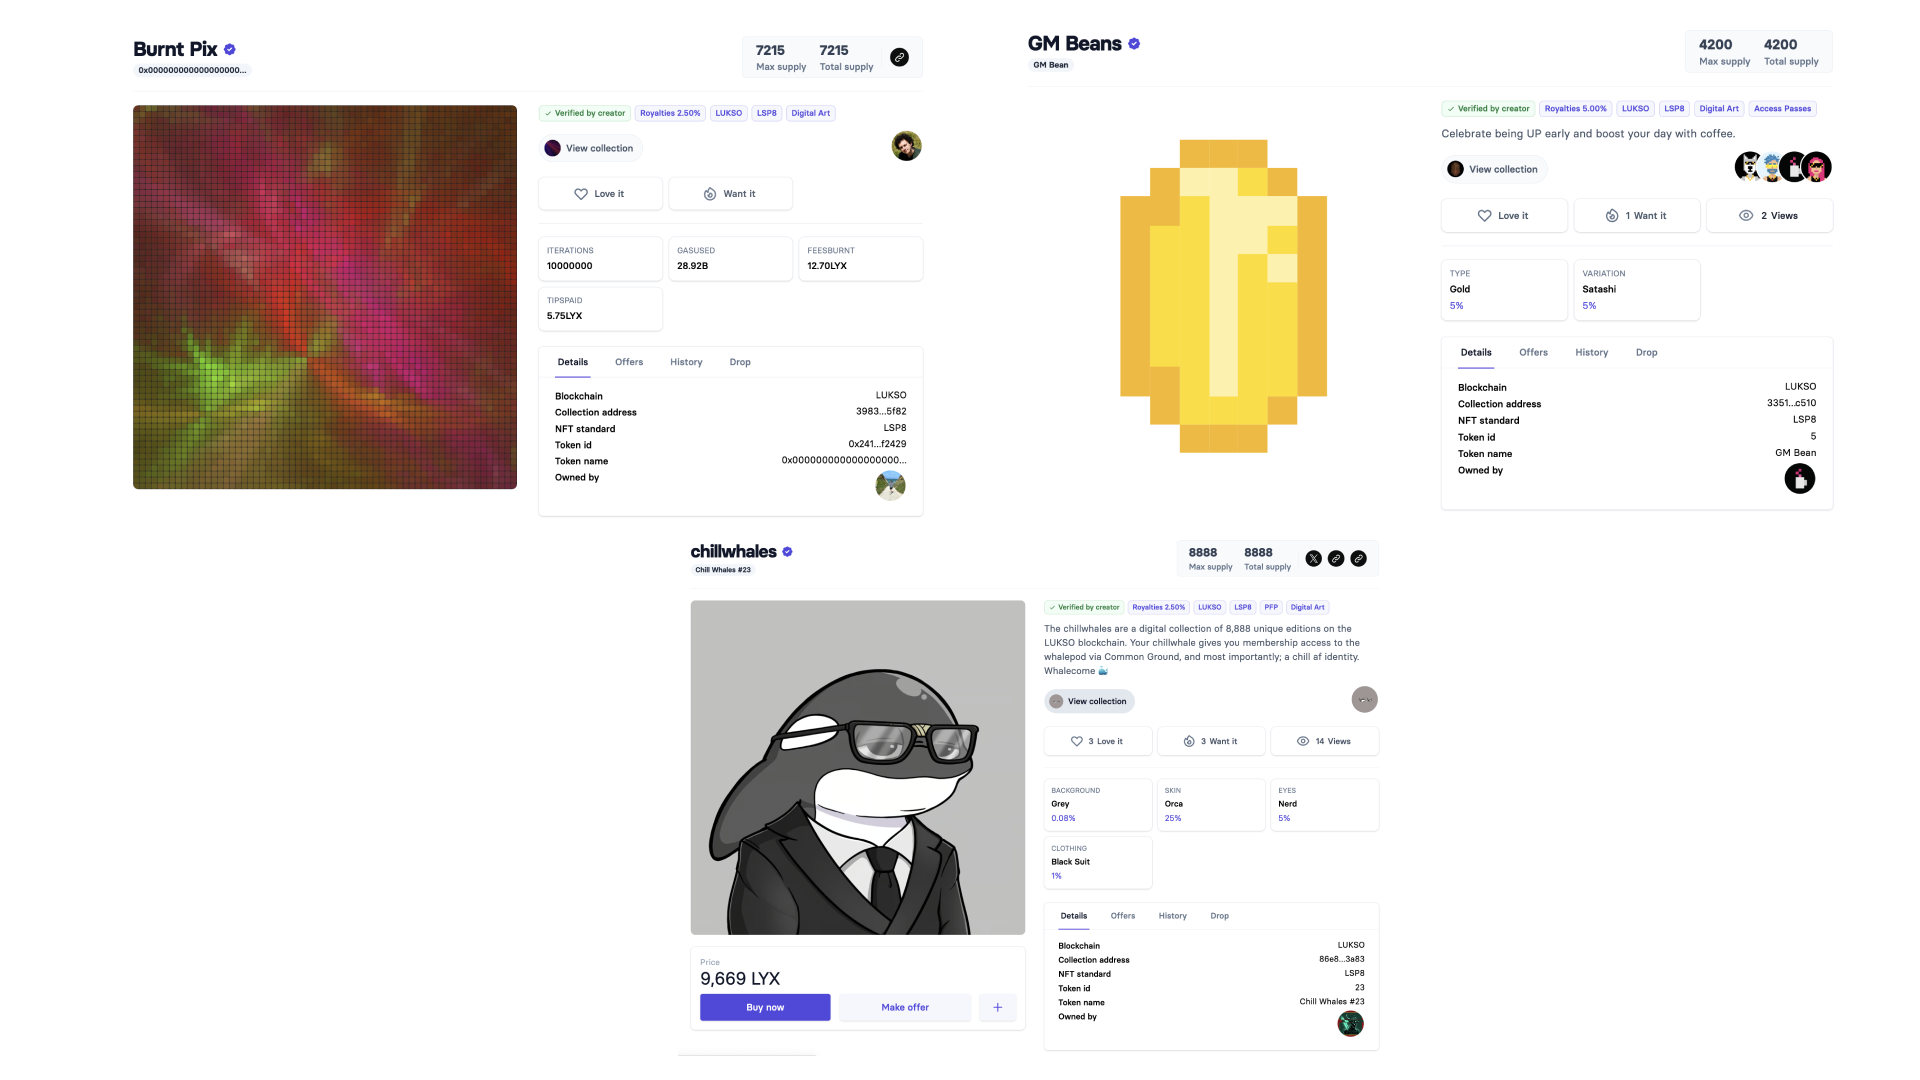Click Make offer on Chill Whales #23
Image resolution: width=1920 pixels, height=1080 pixels.
(905, 1006)
